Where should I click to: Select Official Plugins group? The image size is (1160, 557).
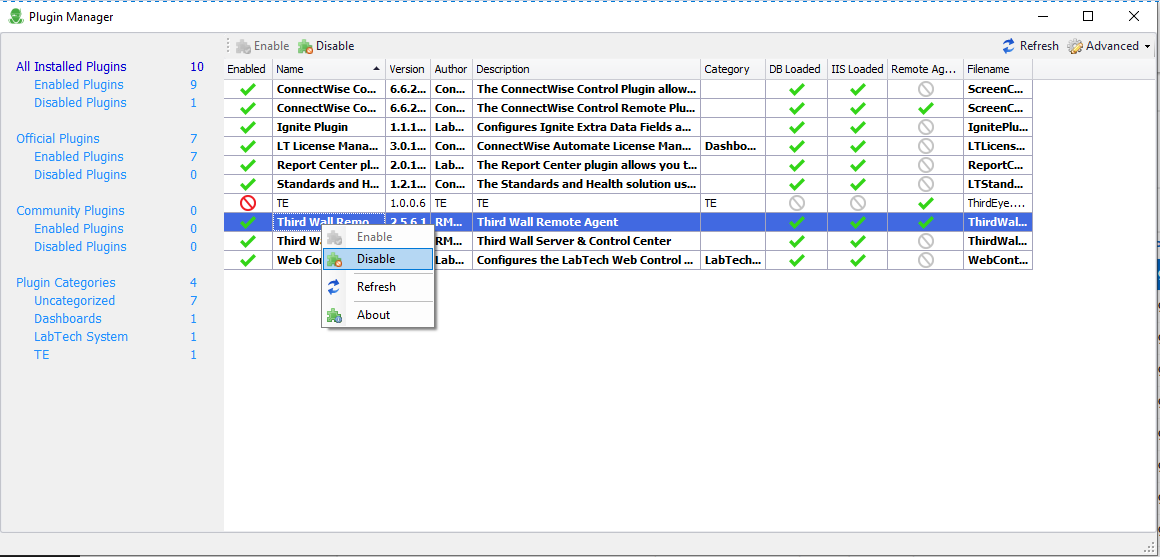pyautogui.click(x=58, y=139)
